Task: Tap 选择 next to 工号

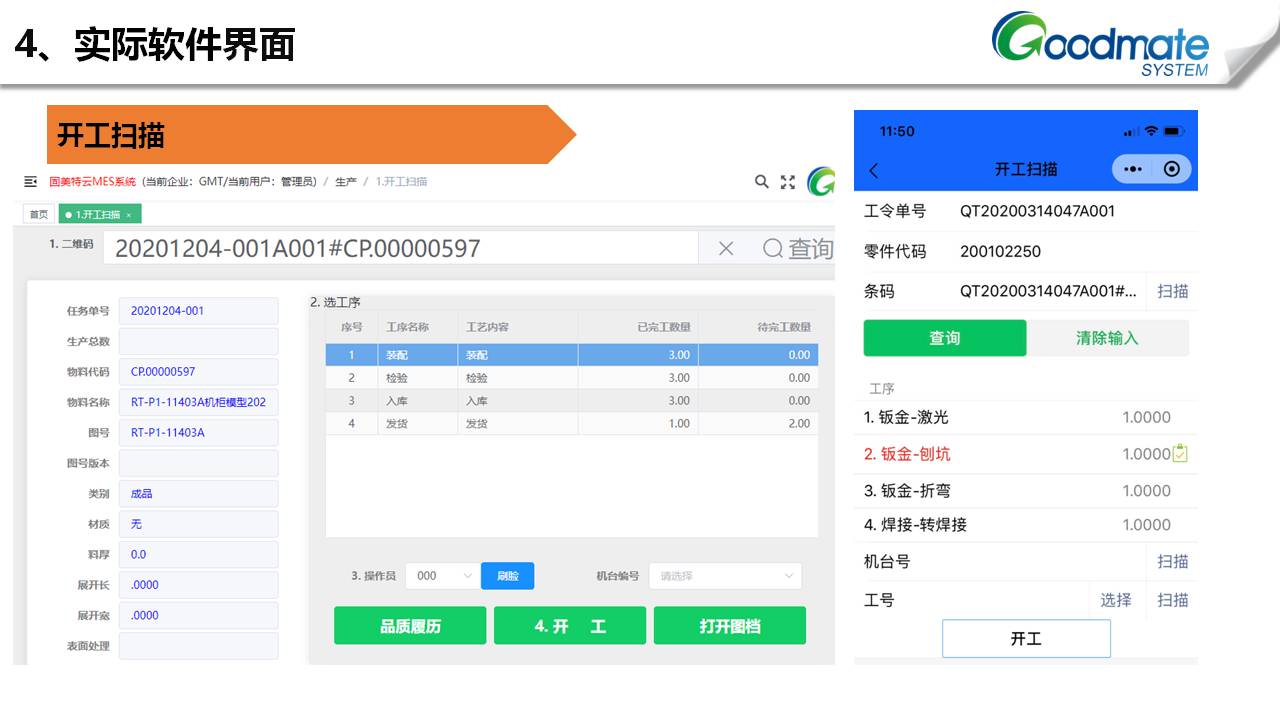Action: 1115,600
